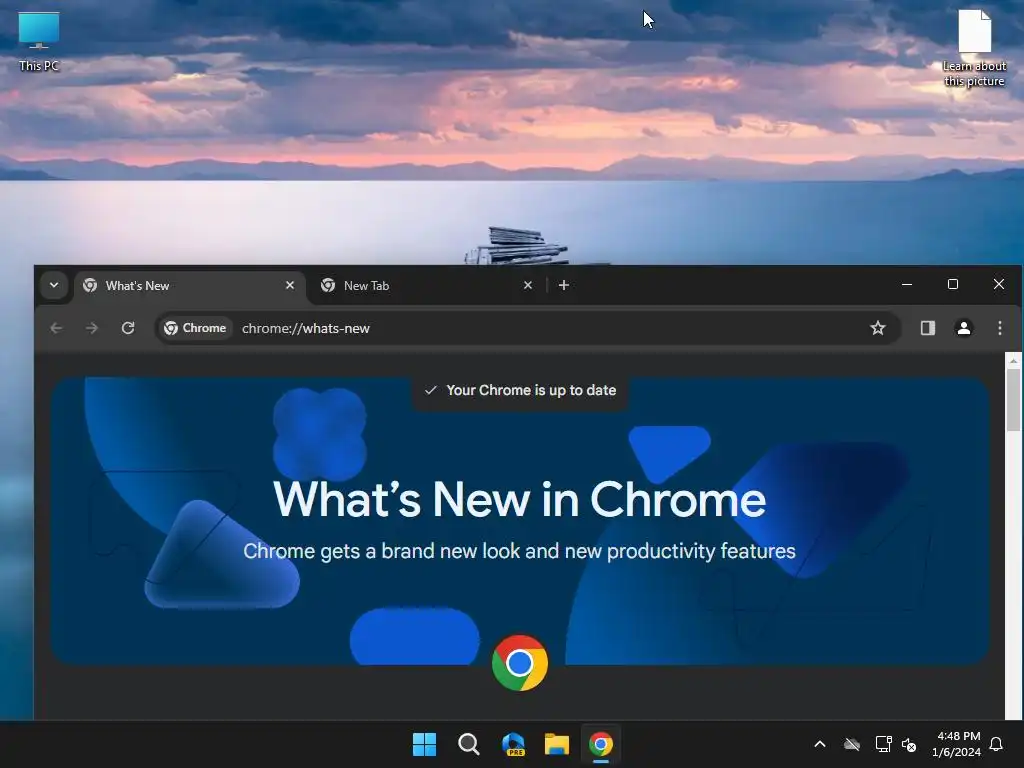This screenshot has height=768, width=1024.
Task: Reload the current page
Action: [128, 328]
